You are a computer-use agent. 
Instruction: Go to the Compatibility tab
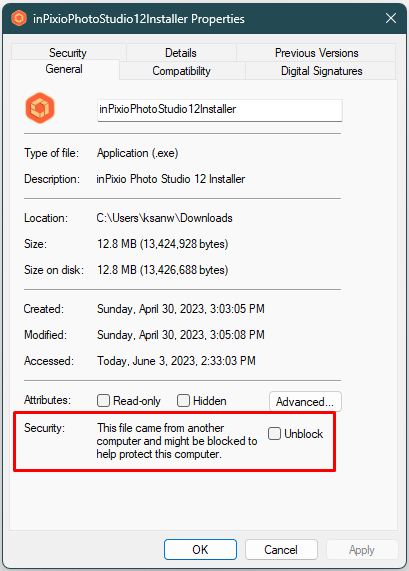pyautogui.click(x=182, y=71)
